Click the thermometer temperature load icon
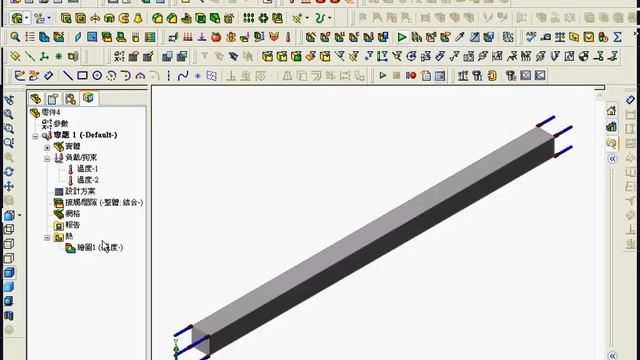The height and width of the screenshot is (360, 640). (288, 38)
